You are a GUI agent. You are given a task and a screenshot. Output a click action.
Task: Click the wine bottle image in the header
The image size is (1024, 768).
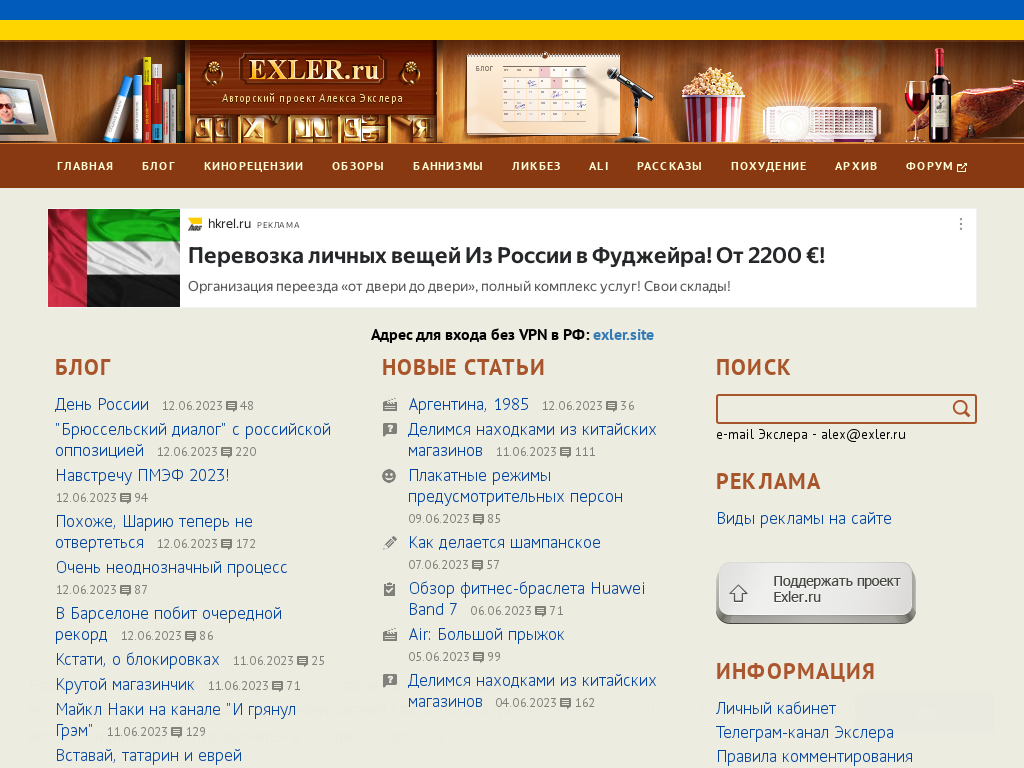(940, 95)
